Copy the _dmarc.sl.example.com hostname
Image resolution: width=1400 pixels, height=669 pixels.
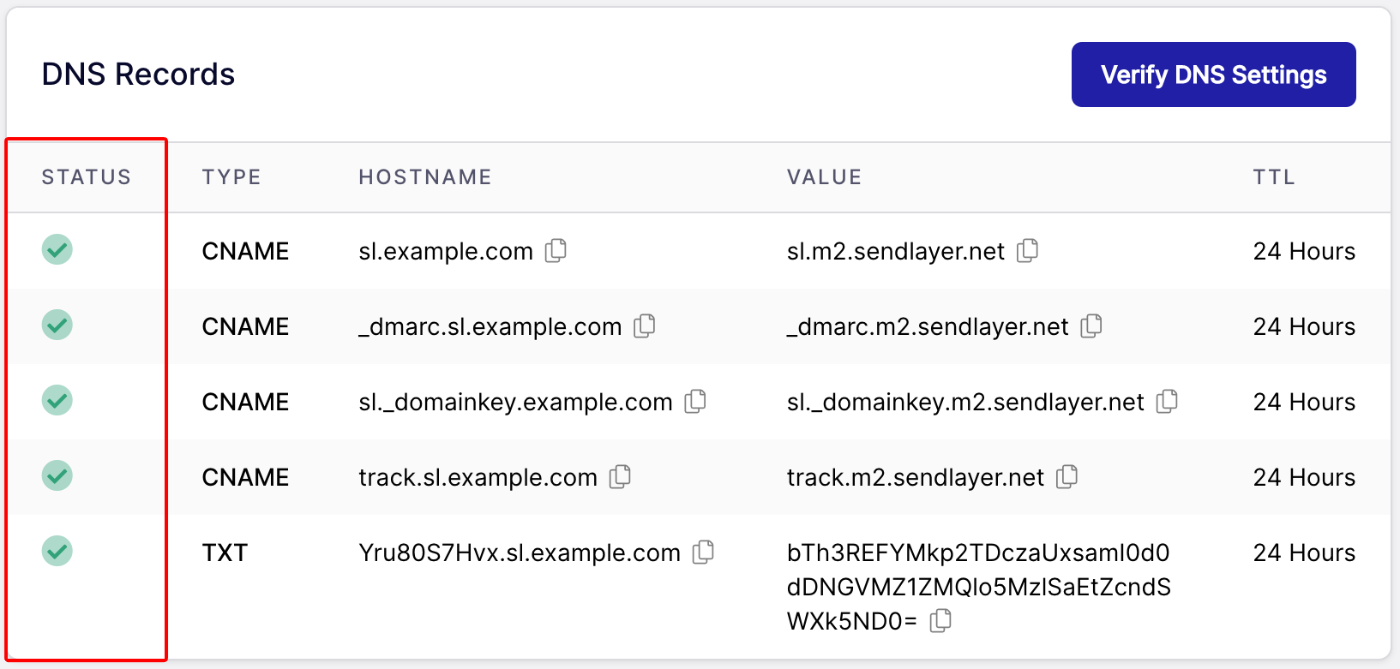[644, 326]
